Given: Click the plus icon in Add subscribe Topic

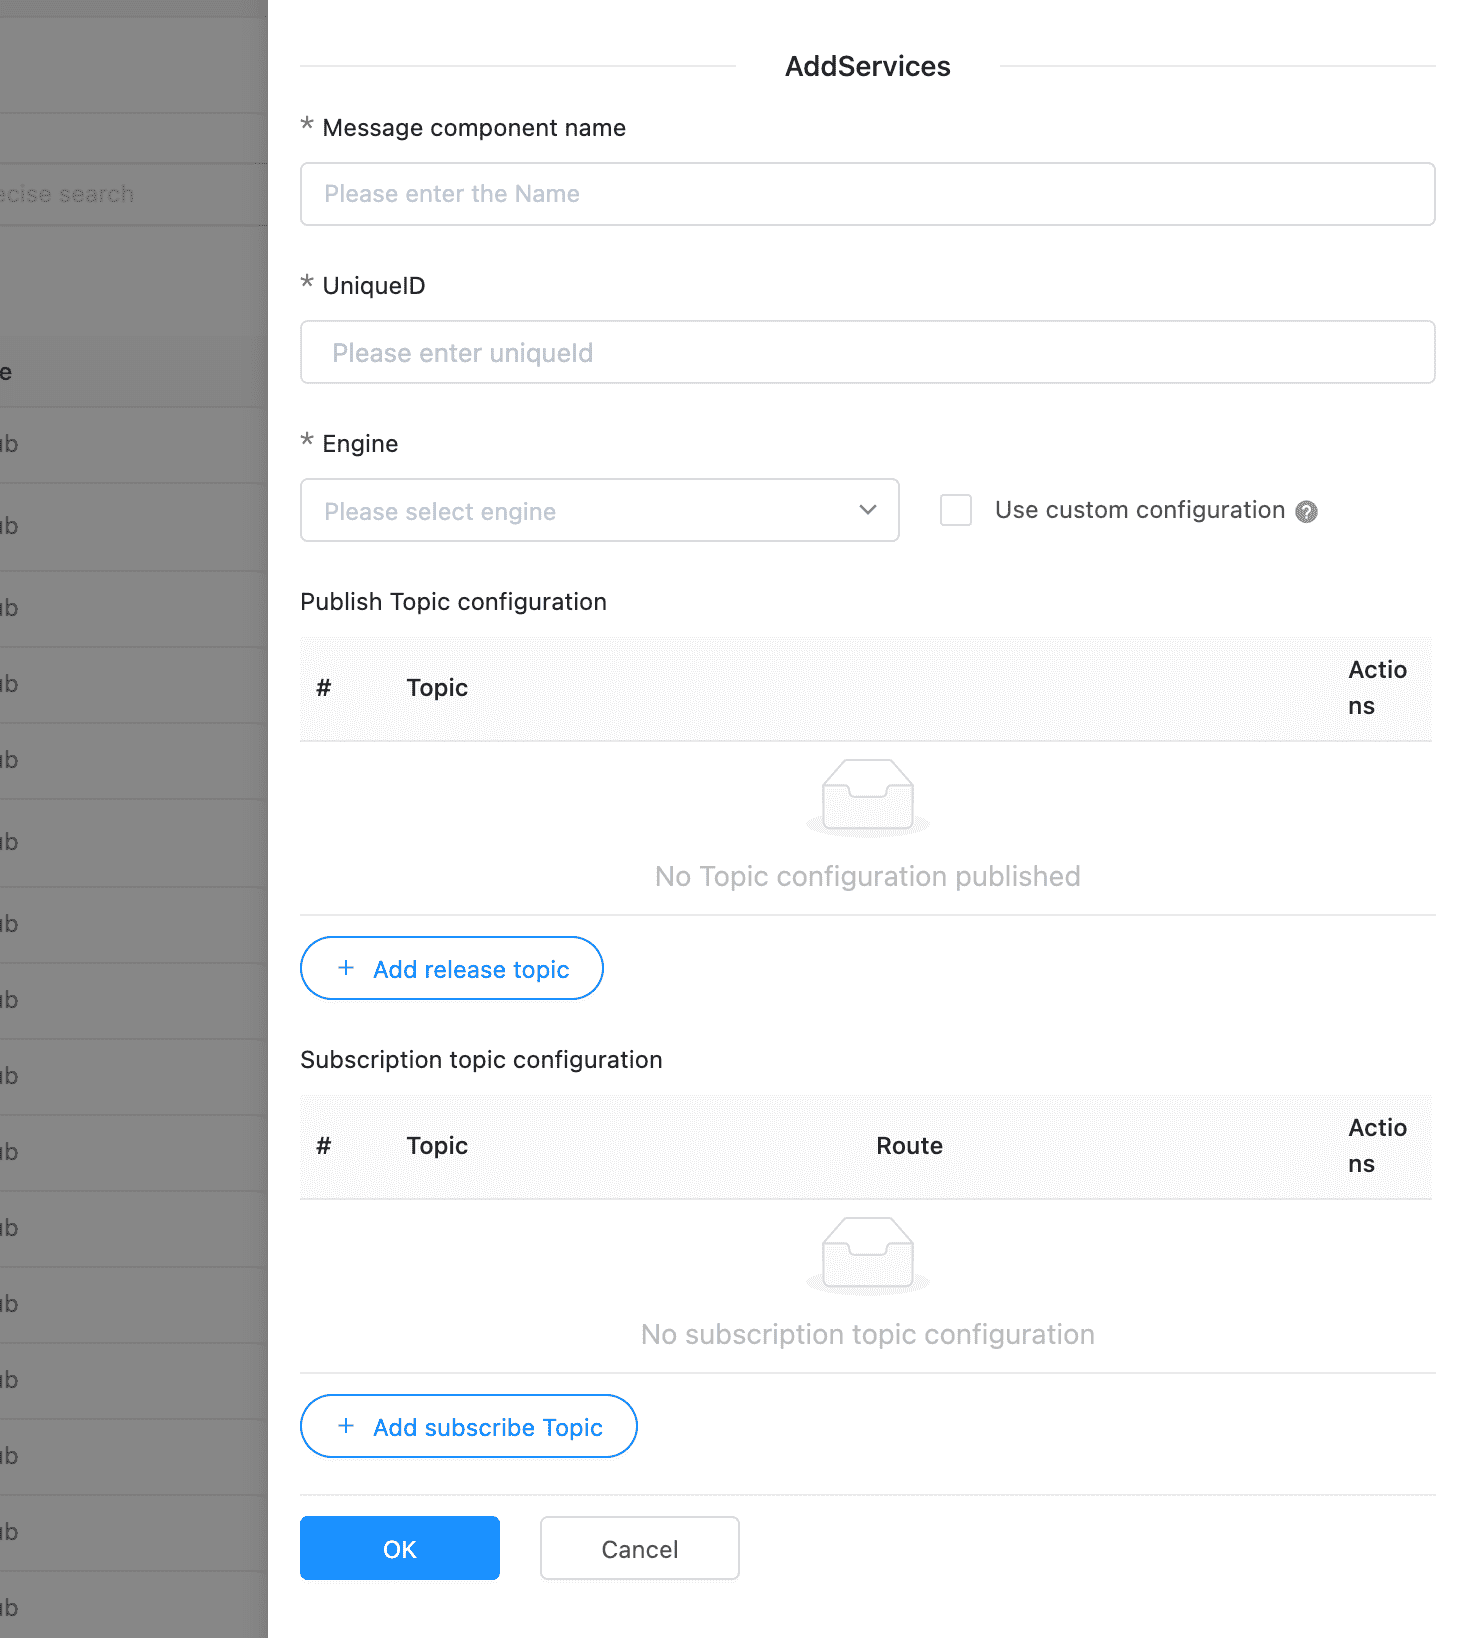Looking at the screenshot, I should pos(346,1426).
